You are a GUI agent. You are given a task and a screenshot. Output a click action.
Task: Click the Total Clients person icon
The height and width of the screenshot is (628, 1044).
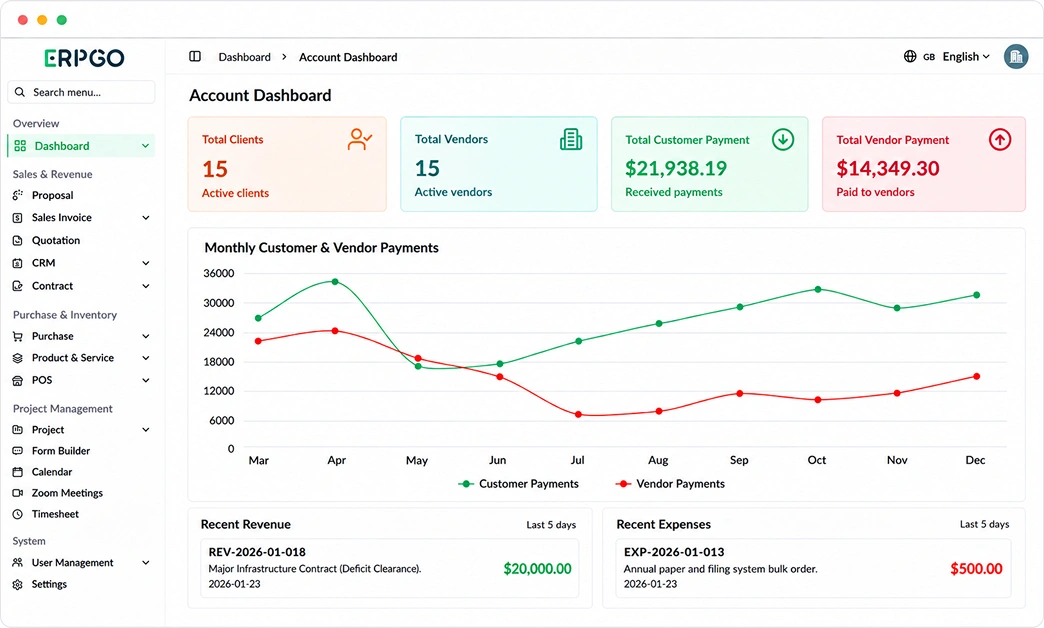tap(360, 139)
